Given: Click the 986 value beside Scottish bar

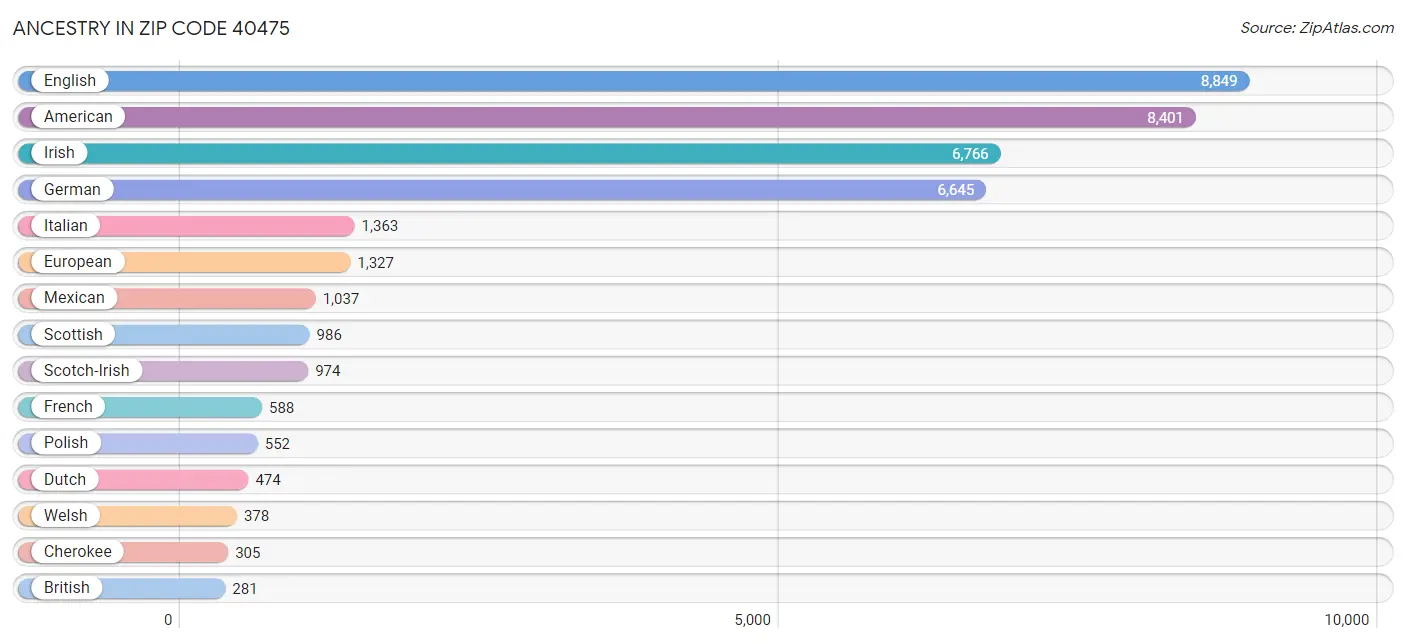Looking at the screenshot, I should click(x=329, y=335).
